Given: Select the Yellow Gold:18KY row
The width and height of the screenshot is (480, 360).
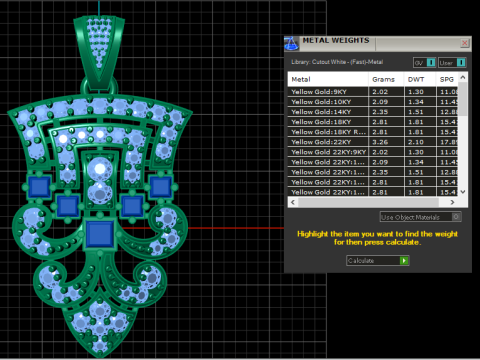Looking at the screenshot, I should click(x=373, y=122).
